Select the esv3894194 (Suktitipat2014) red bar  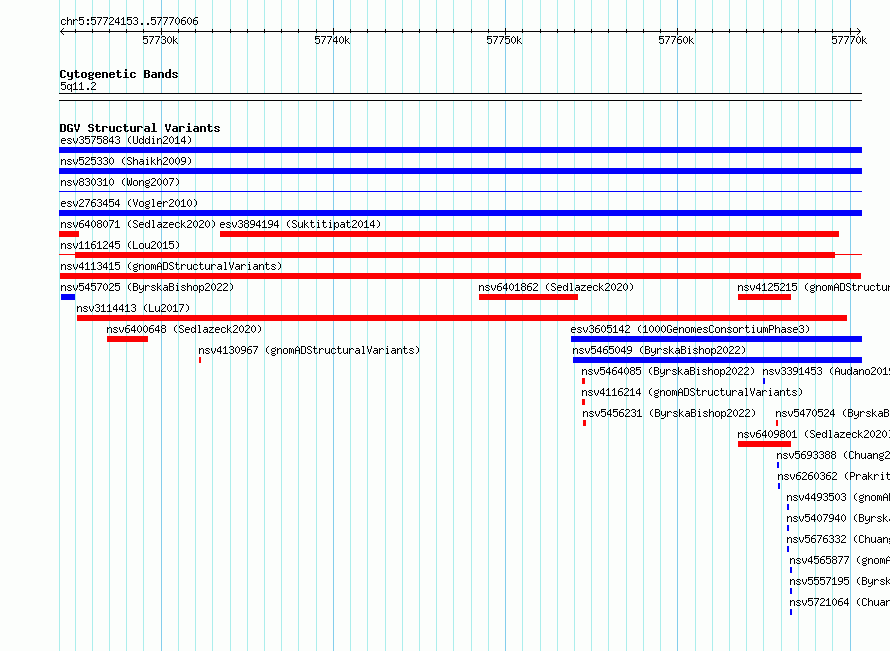(529, 234)
